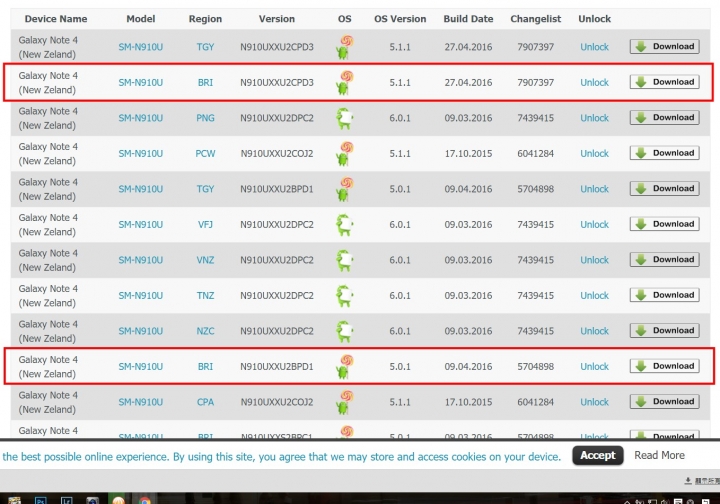
Task: Click the Device Name column header
Action: (x=56, y=19)
